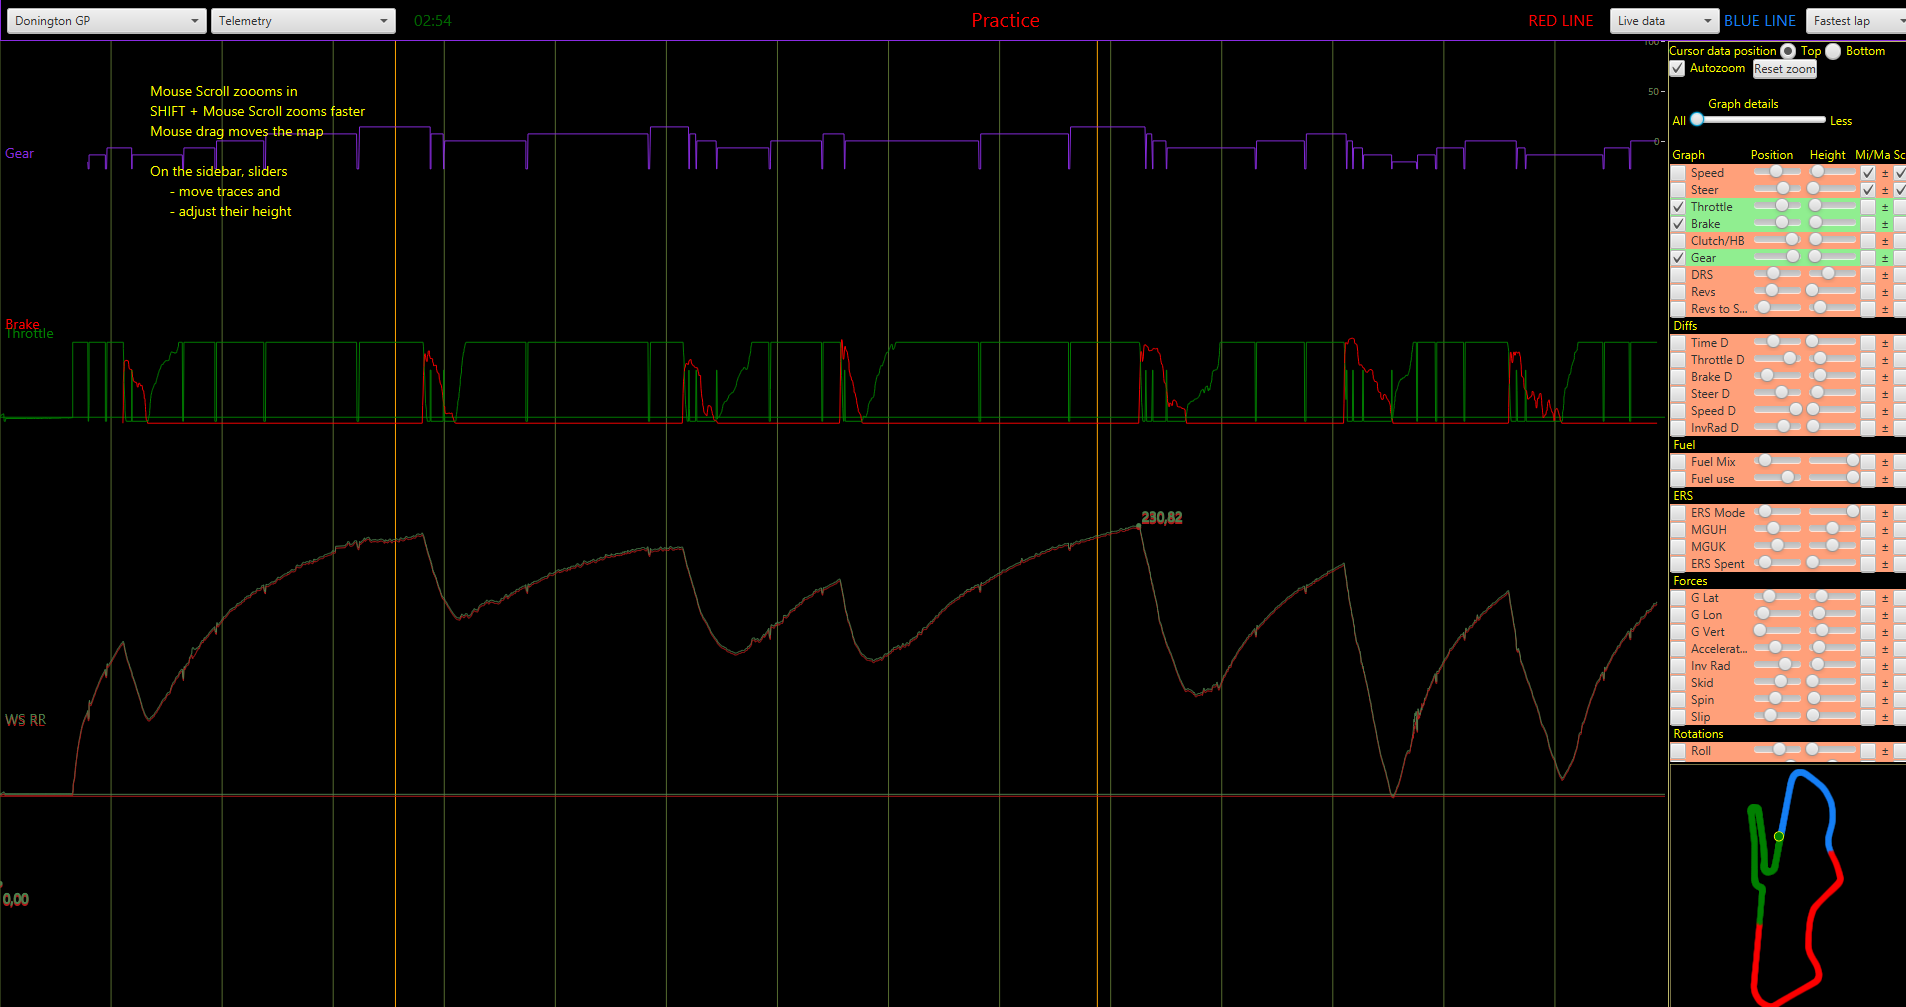Click the ± icon in the Speed row
This screenshot has width=1906, height=1007.
tap(1885, 173)
